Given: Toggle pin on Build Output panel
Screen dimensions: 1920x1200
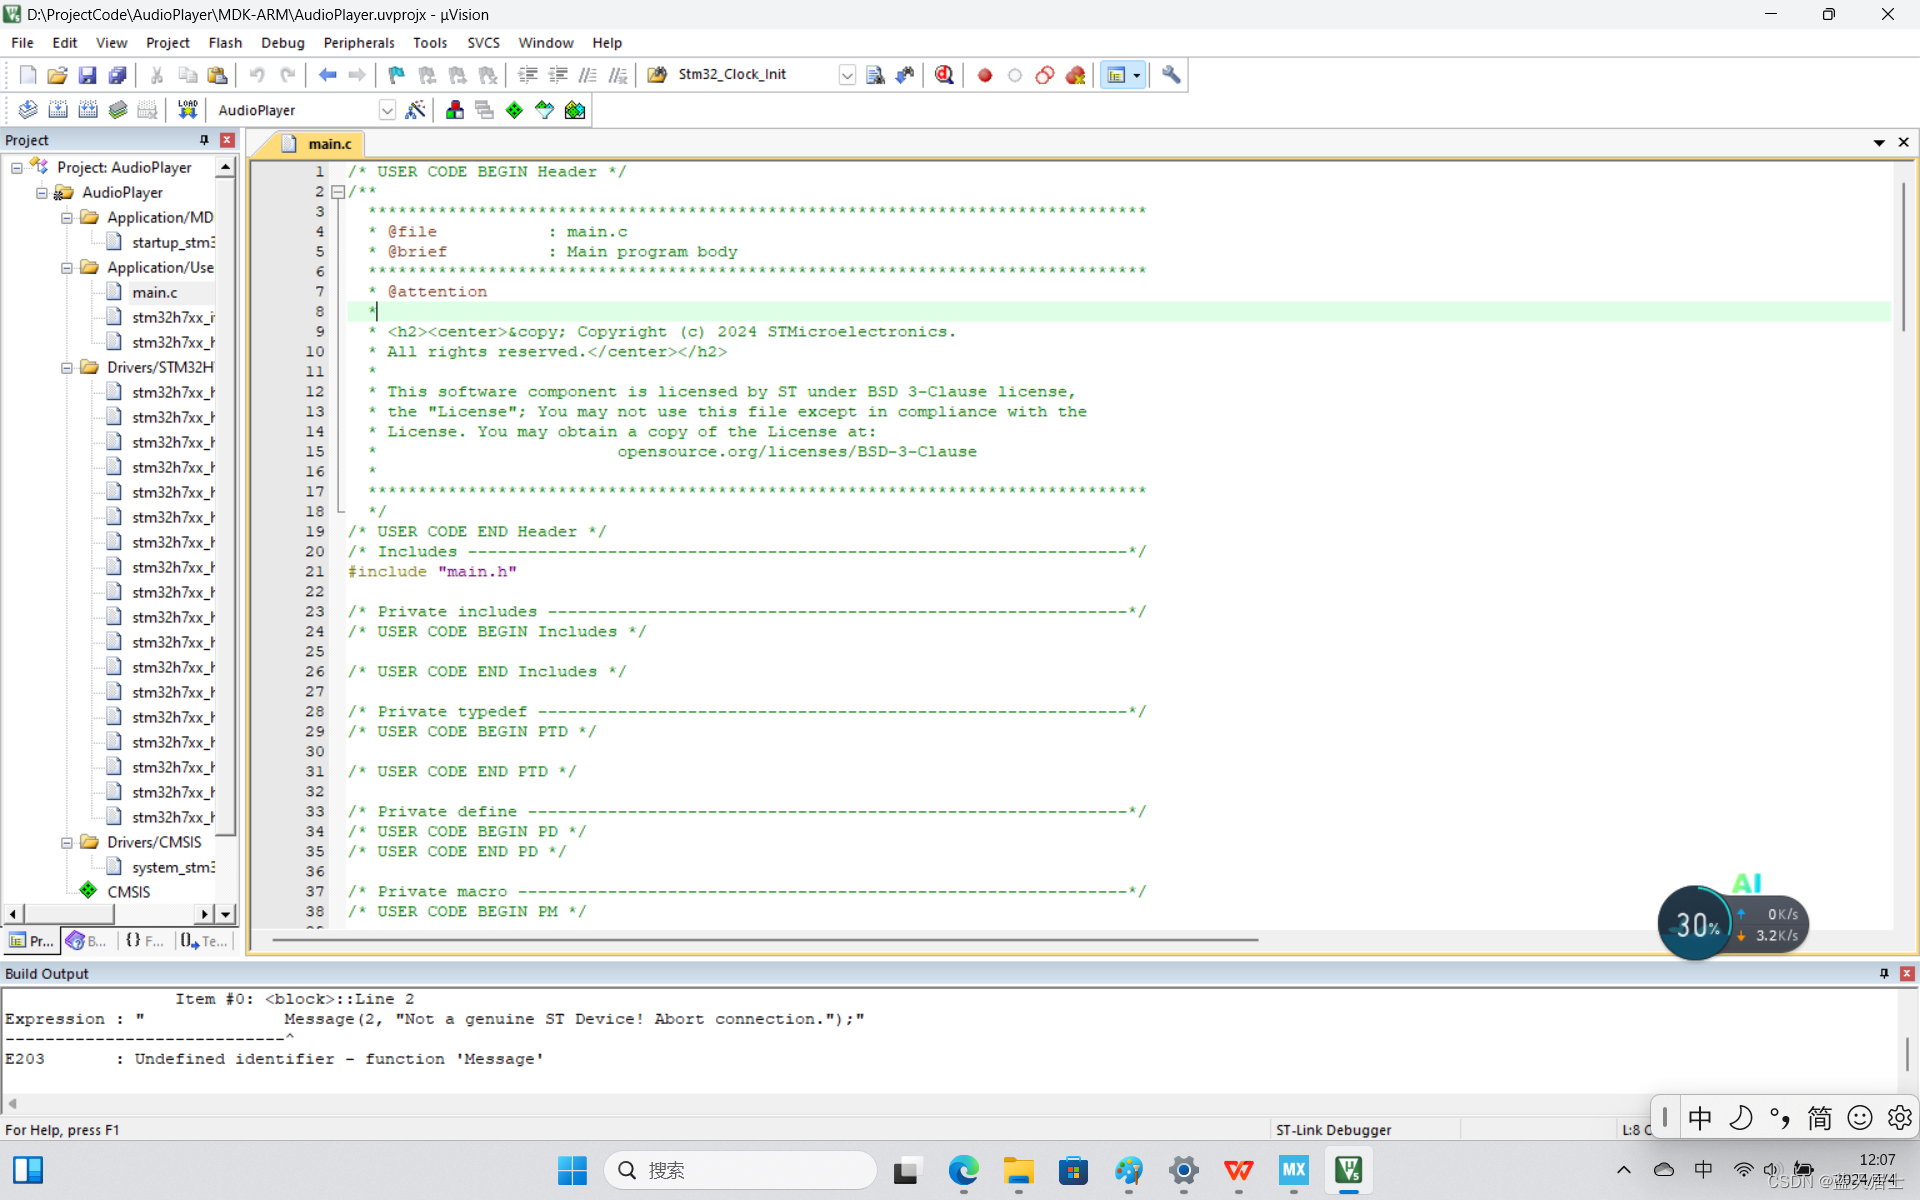Looking at the screenshot, I should pos(1884,973).
